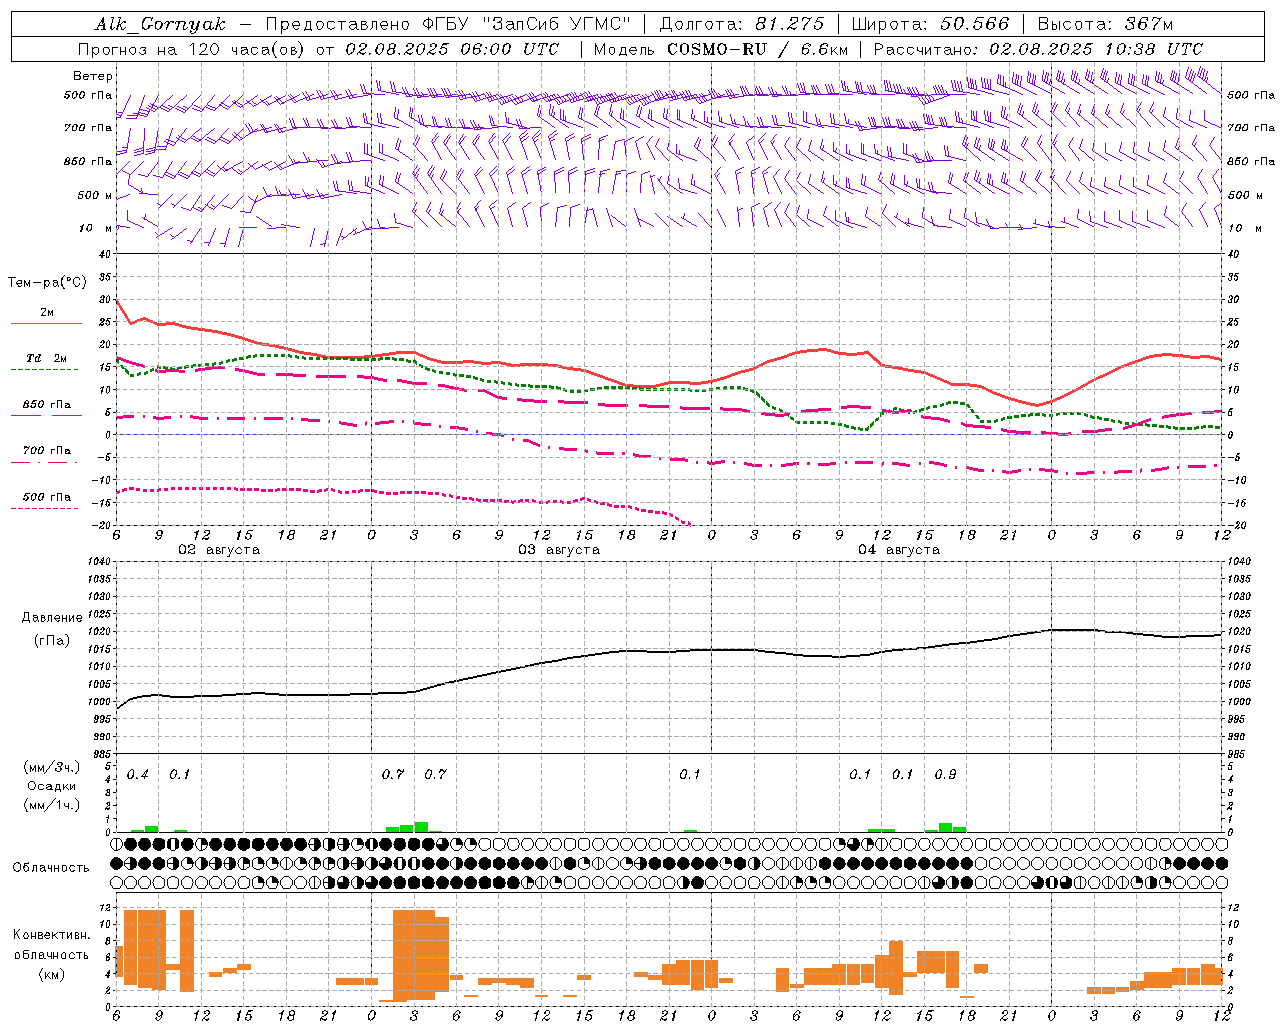Click the 04 августа date label
The width and height of the screenshot is (1280, 1024).
coord(899,550)
